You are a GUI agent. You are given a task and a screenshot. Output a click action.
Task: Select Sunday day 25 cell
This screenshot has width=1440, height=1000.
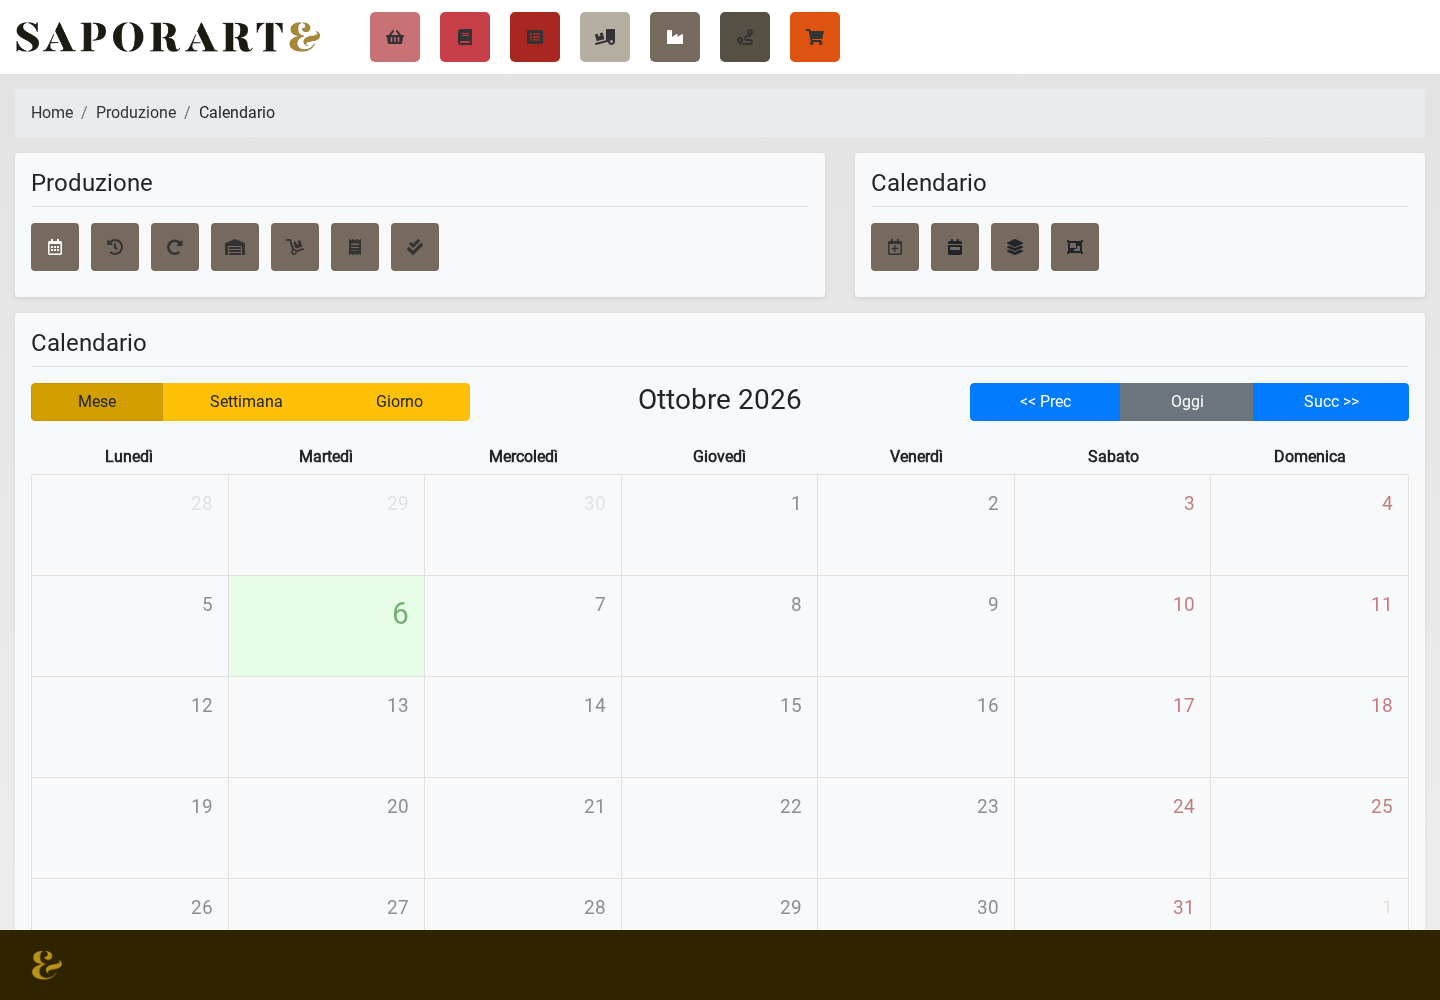[1309, 828]
